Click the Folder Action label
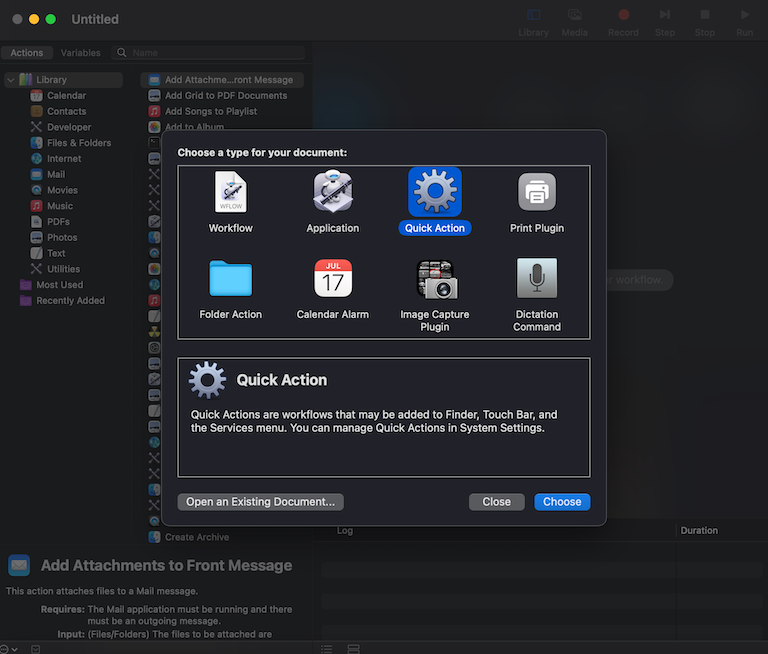 pyautogui.click(x=231, y=314)
